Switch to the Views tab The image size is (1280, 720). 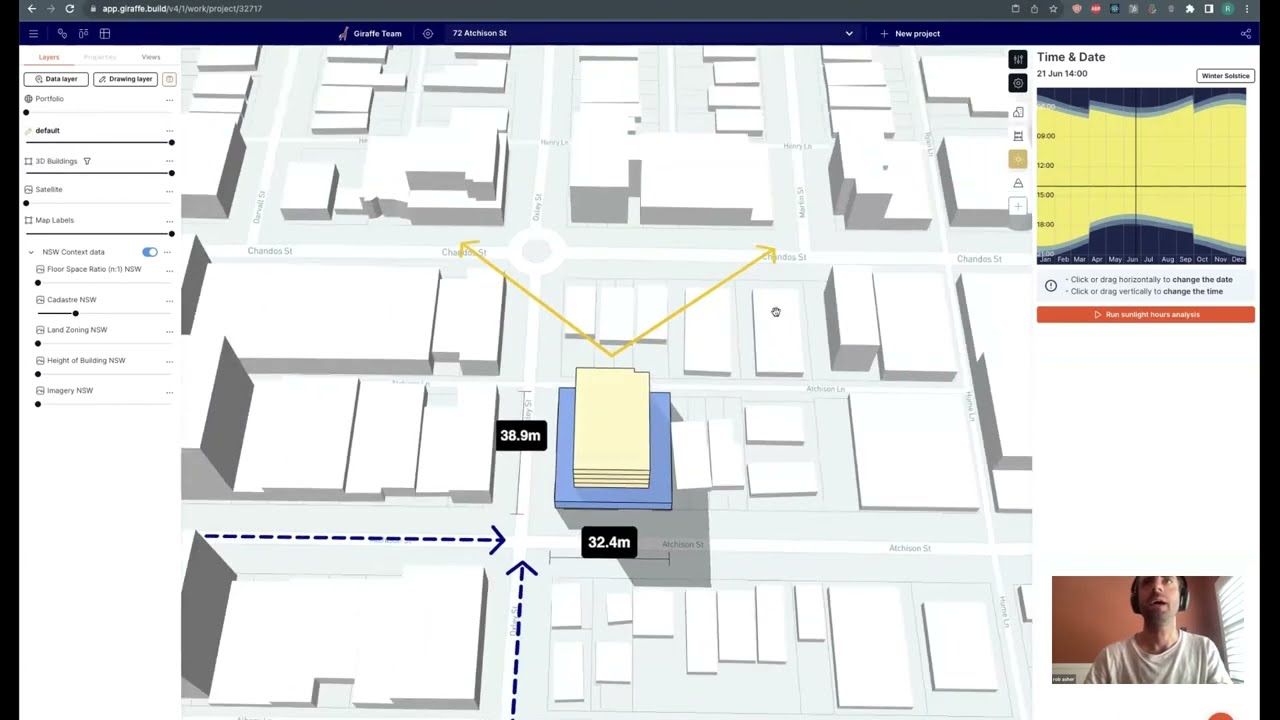click(151, 57)
